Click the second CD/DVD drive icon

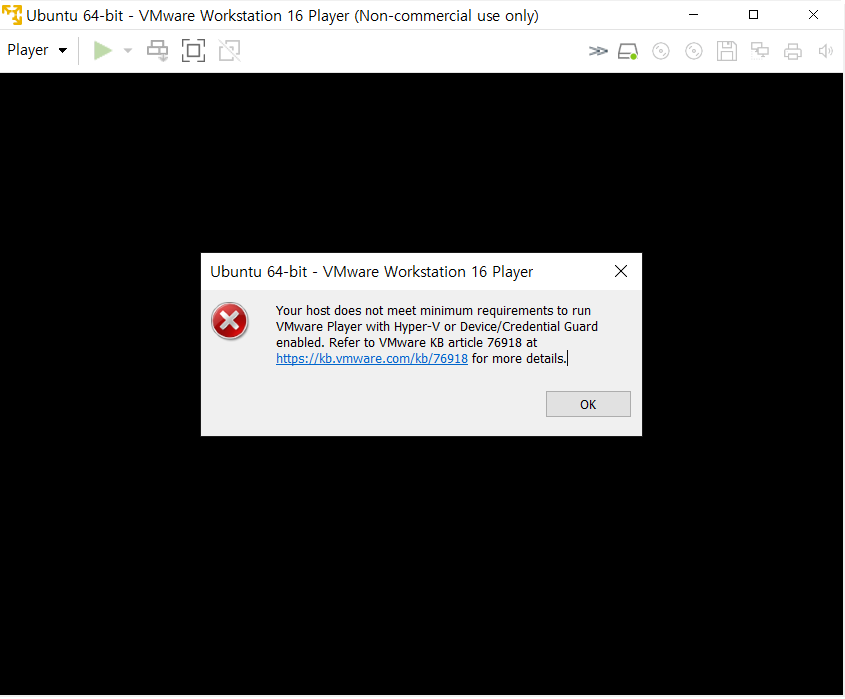tap(694, 51)
